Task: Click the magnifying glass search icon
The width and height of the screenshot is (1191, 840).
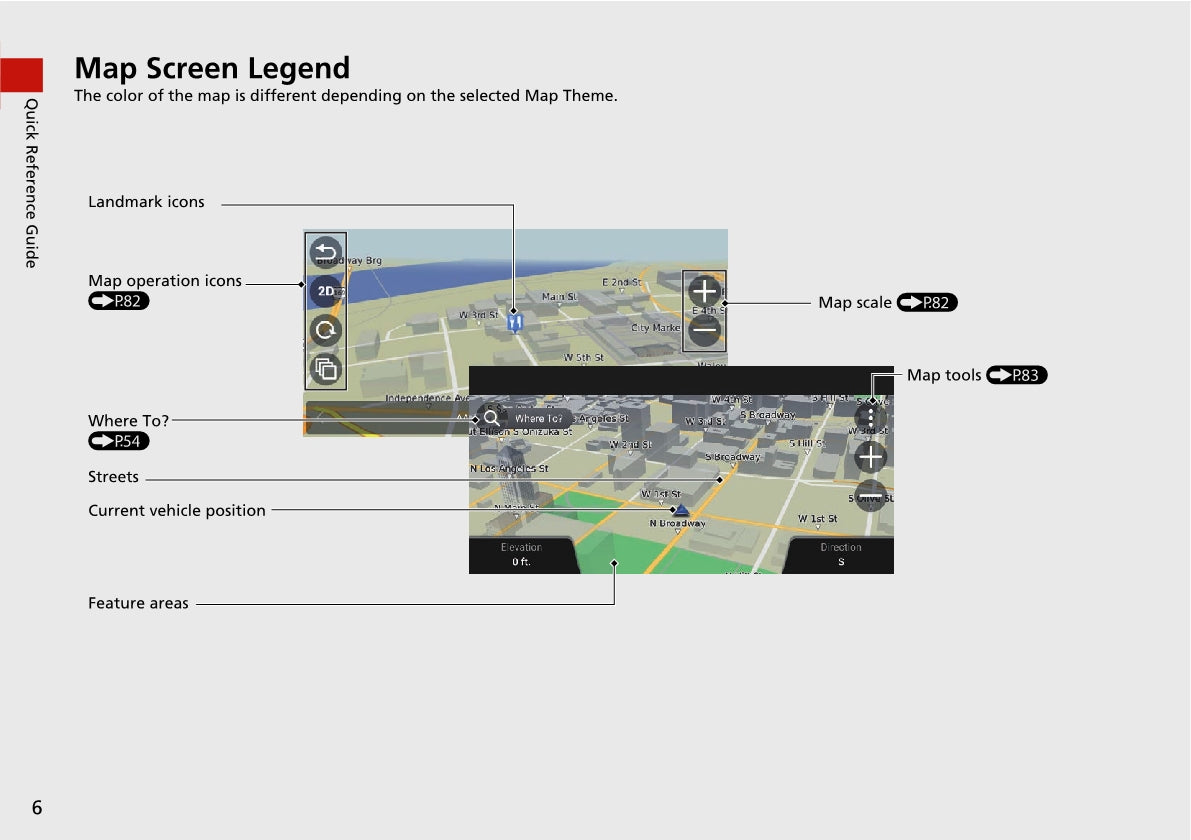Action: (x=492, y=418)
